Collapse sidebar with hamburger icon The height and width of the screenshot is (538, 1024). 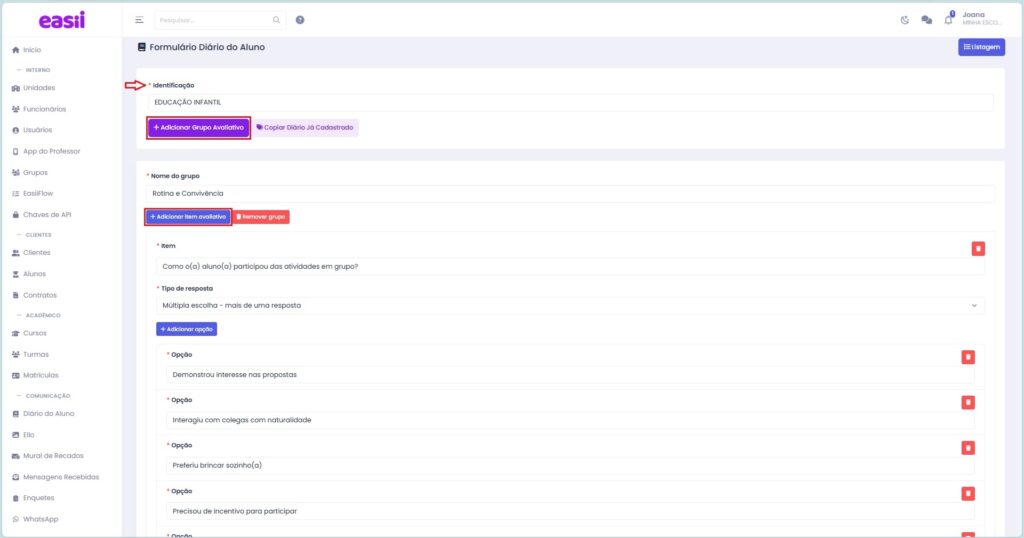click(139, 20)
